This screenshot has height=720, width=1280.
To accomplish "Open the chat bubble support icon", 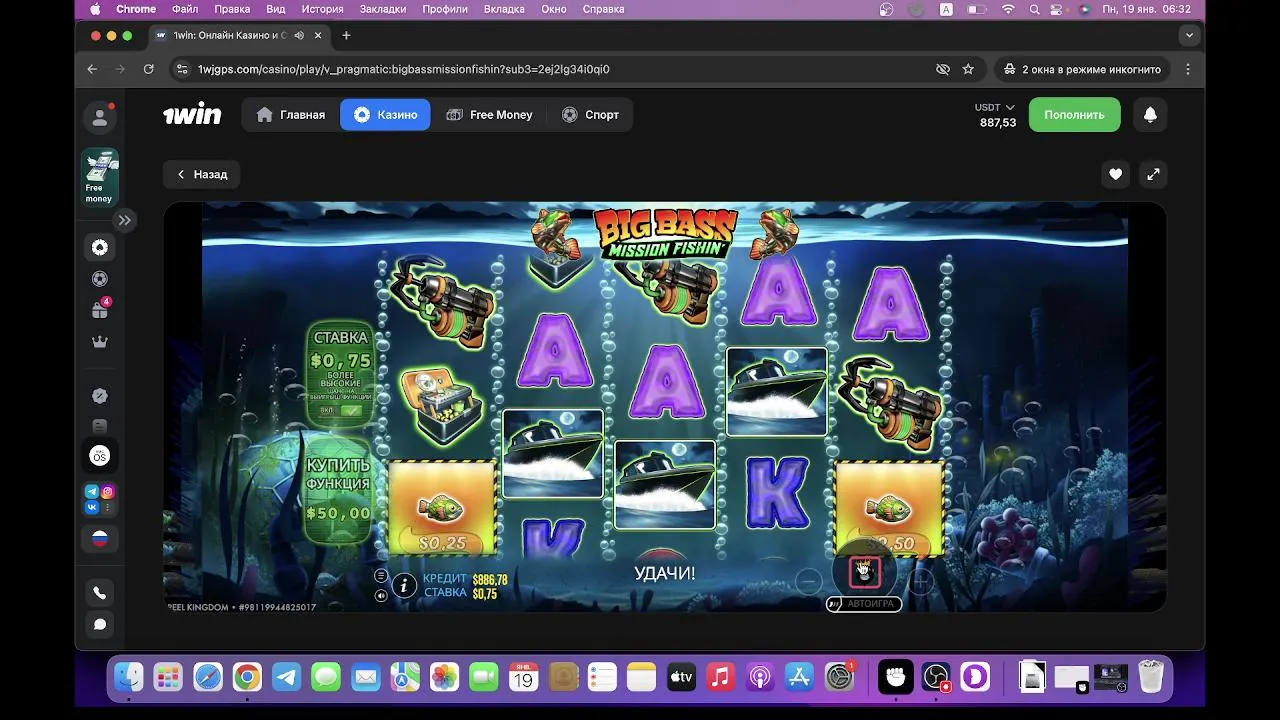I will pos(99,624).
